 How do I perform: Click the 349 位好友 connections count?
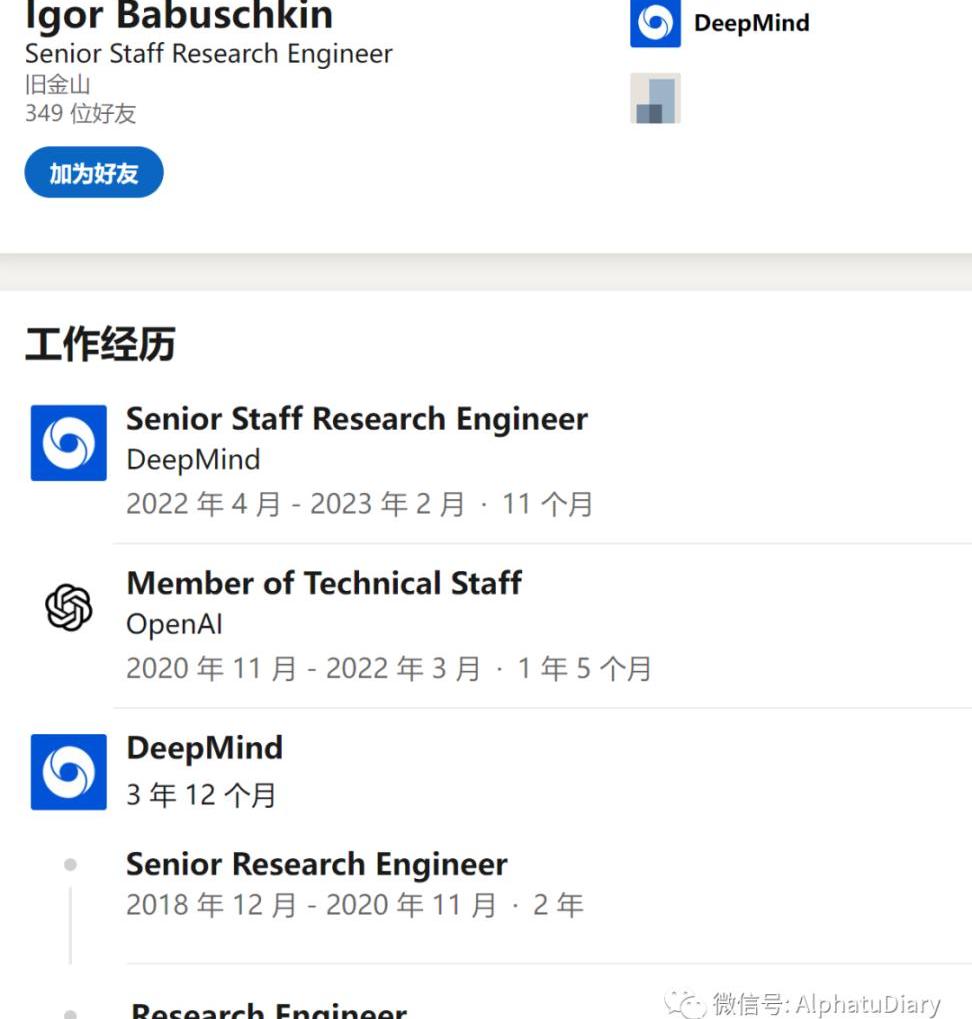click(x=81, y=113)
